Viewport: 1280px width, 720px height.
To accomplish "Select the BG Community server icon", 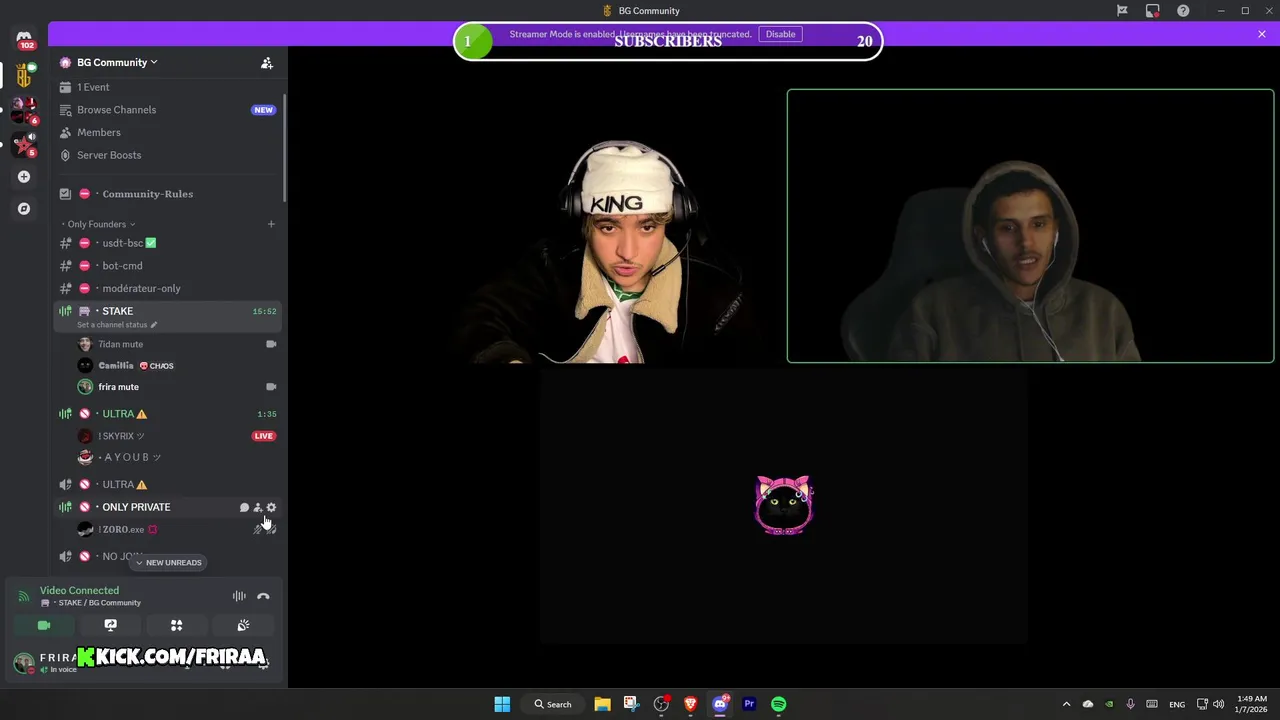I will coord(24,75).
